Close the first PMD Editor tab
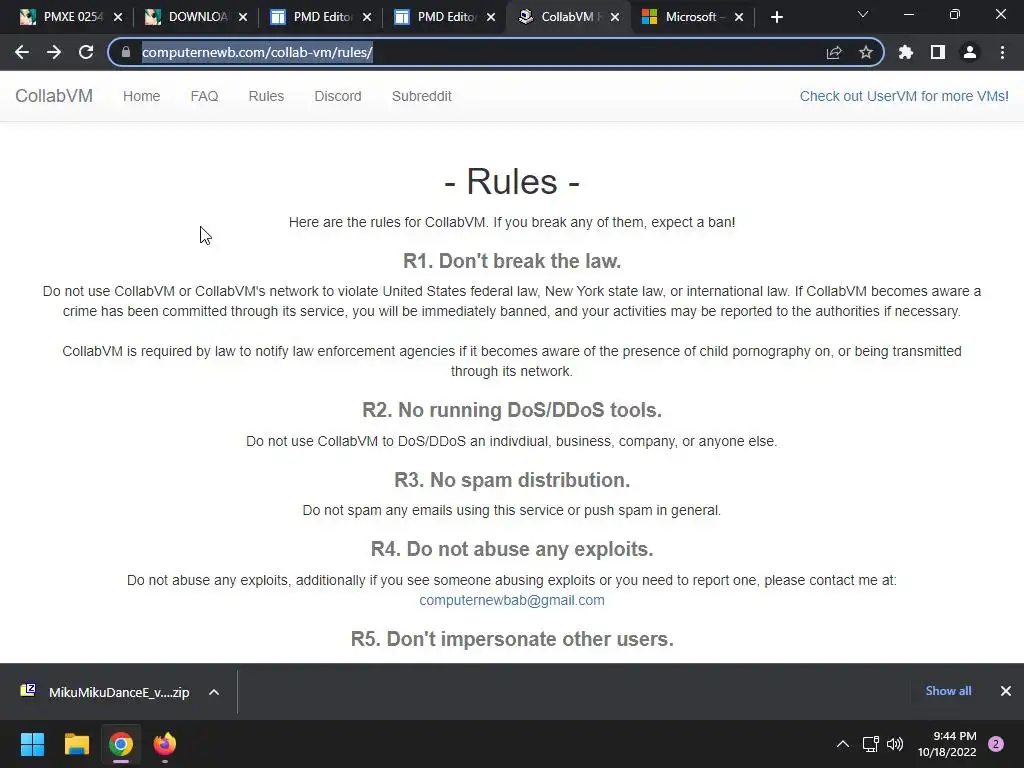The height and width of the screenshot is (768, 1024). point(367,17)
